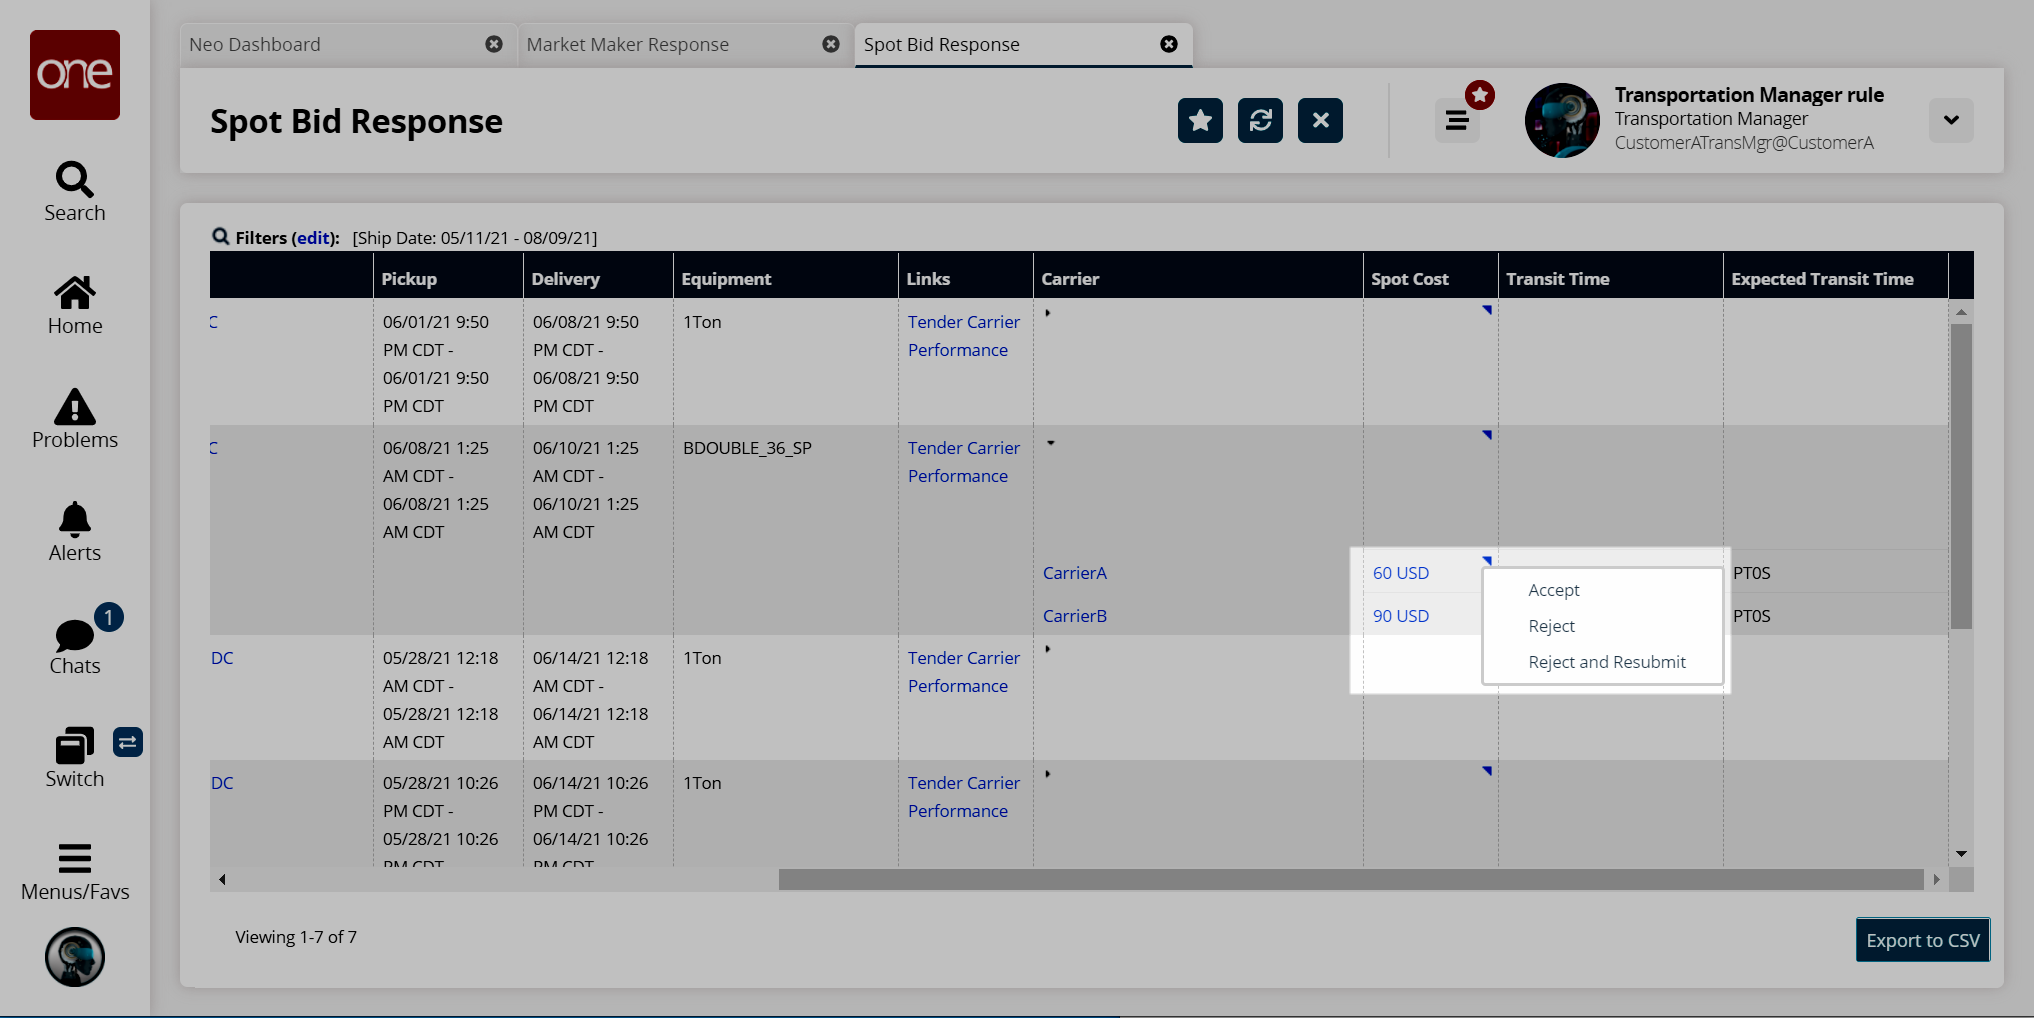Collapse carrier row for BDOUBLE_36_SP shipment
The height and width of the screenshot is (1018, 2034).
[x=1051, y=442]
